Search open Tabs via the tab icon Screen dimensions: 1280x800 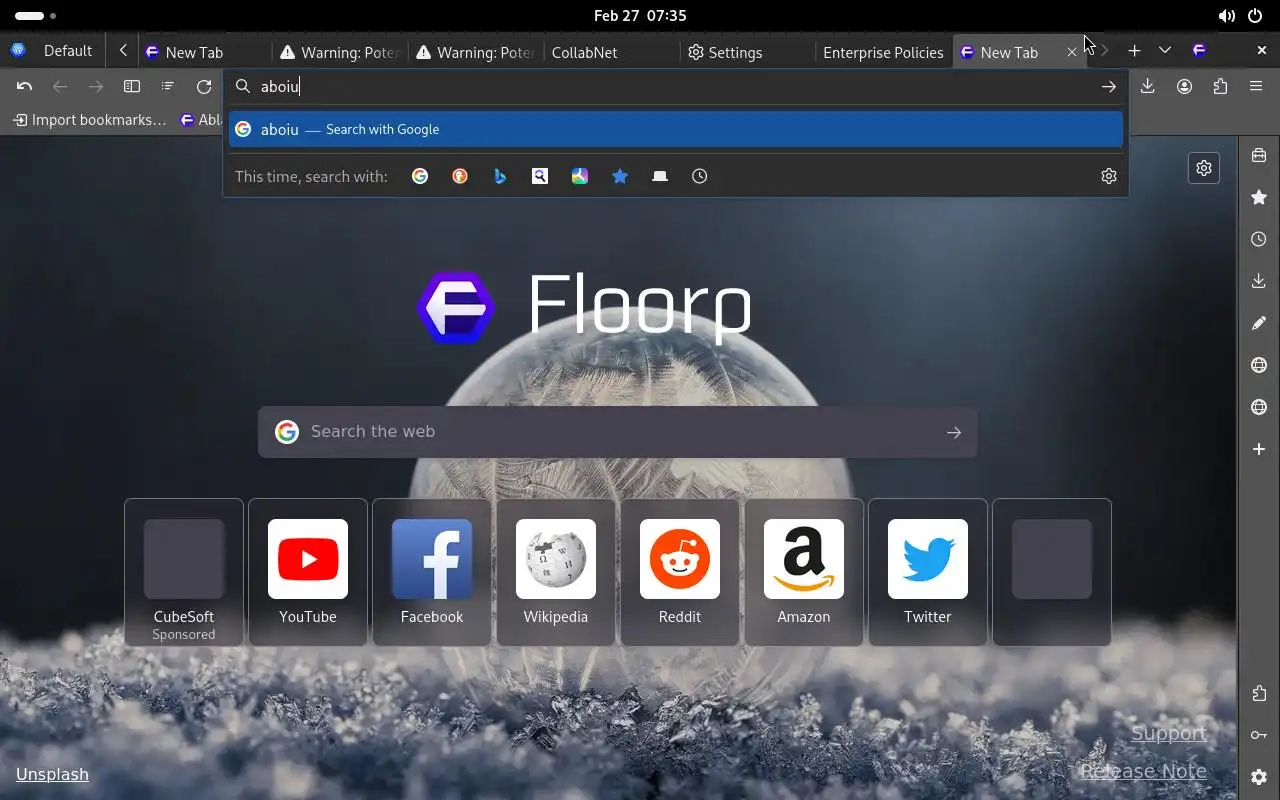pyautogui.click(x=660, y=176)
